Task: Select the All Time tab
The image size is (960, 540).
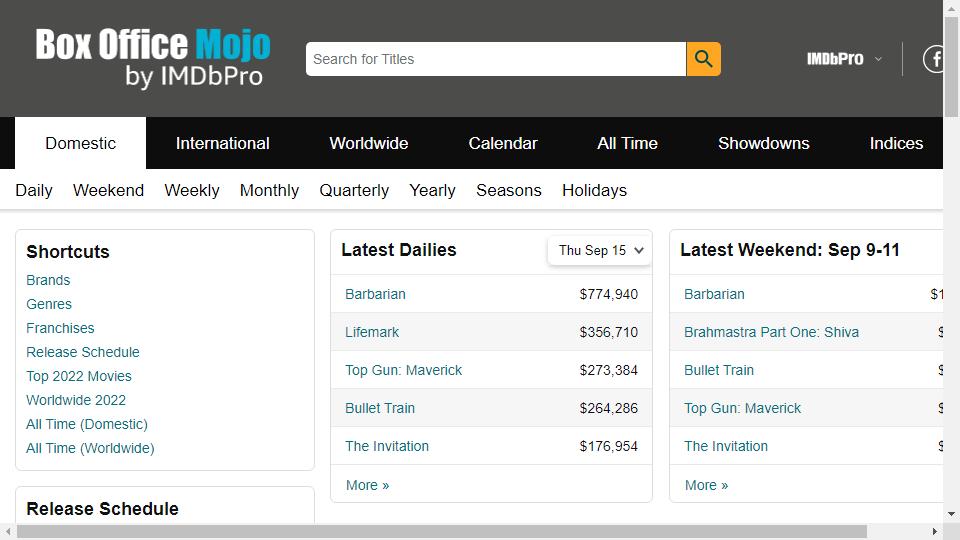Action: (627, 143)
